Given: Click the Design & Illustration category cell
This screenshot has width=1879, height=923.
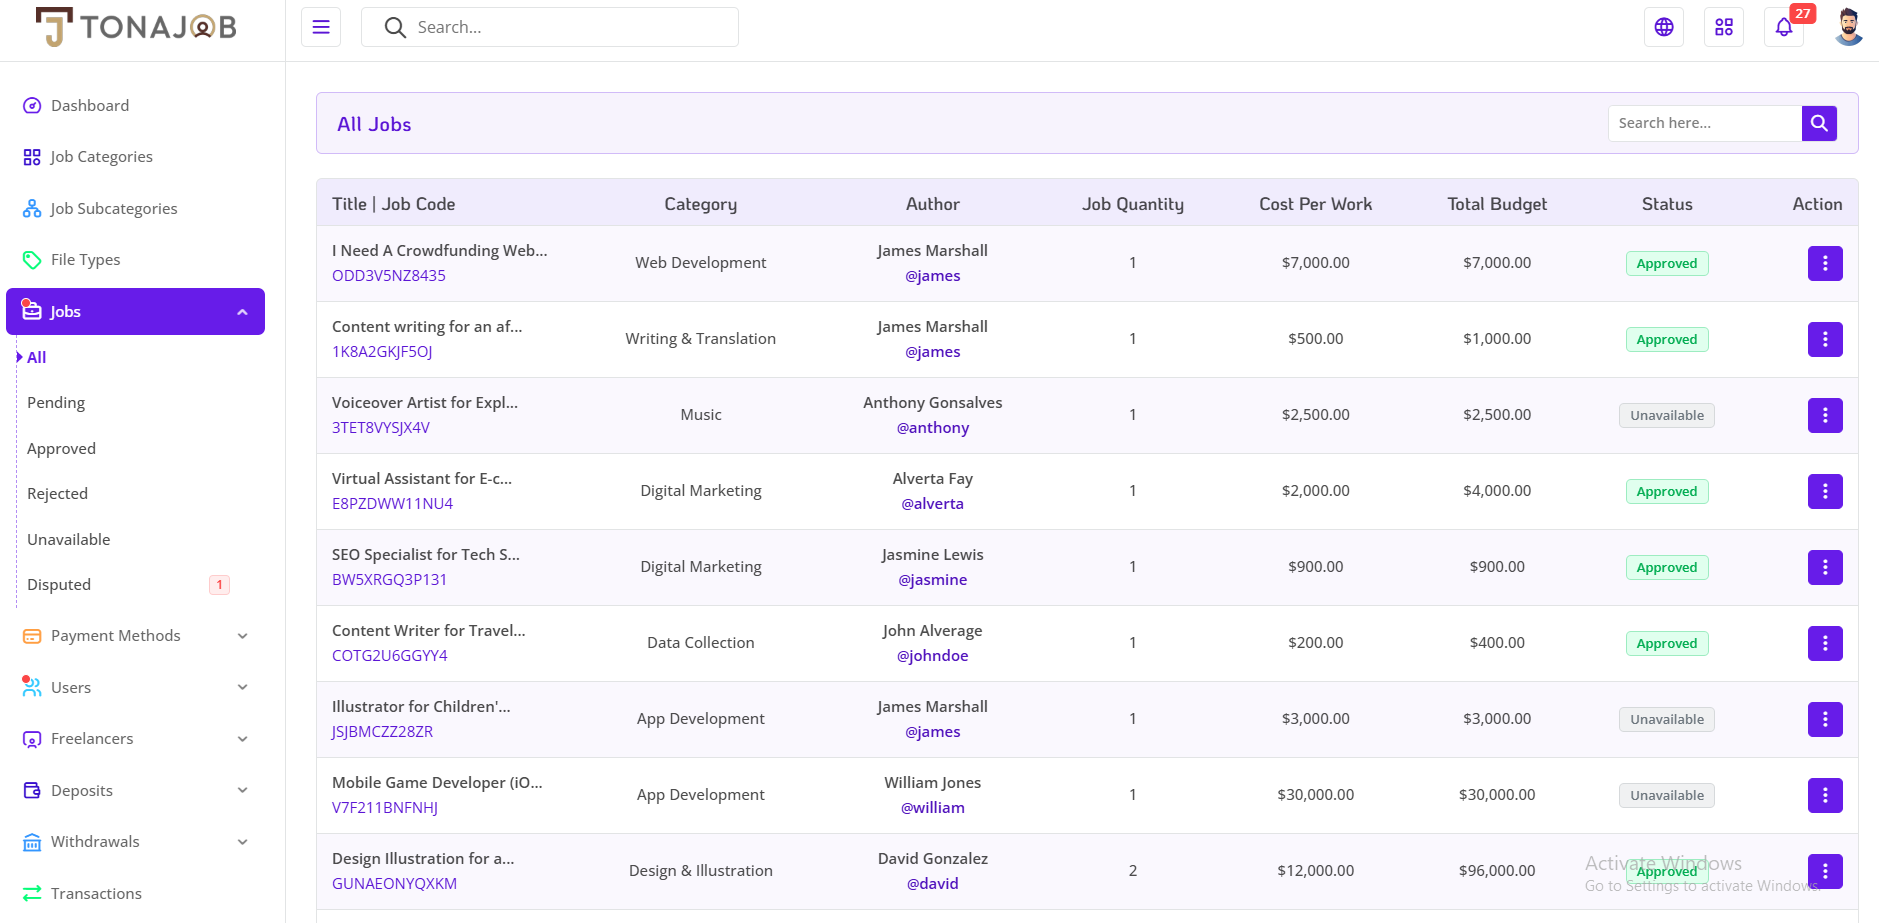Looking at the screenshot, I should coord(701,871).
